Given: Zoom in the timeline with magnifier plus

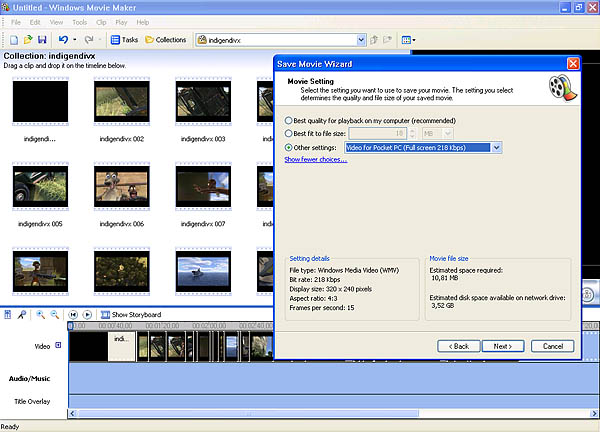Looking at the screenshot, I should coord(41,314).
